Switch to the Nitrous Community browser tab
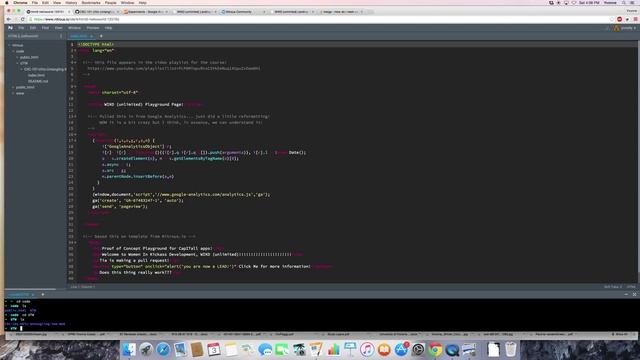This screenshot has width=640, height=360. pos(243,12)
